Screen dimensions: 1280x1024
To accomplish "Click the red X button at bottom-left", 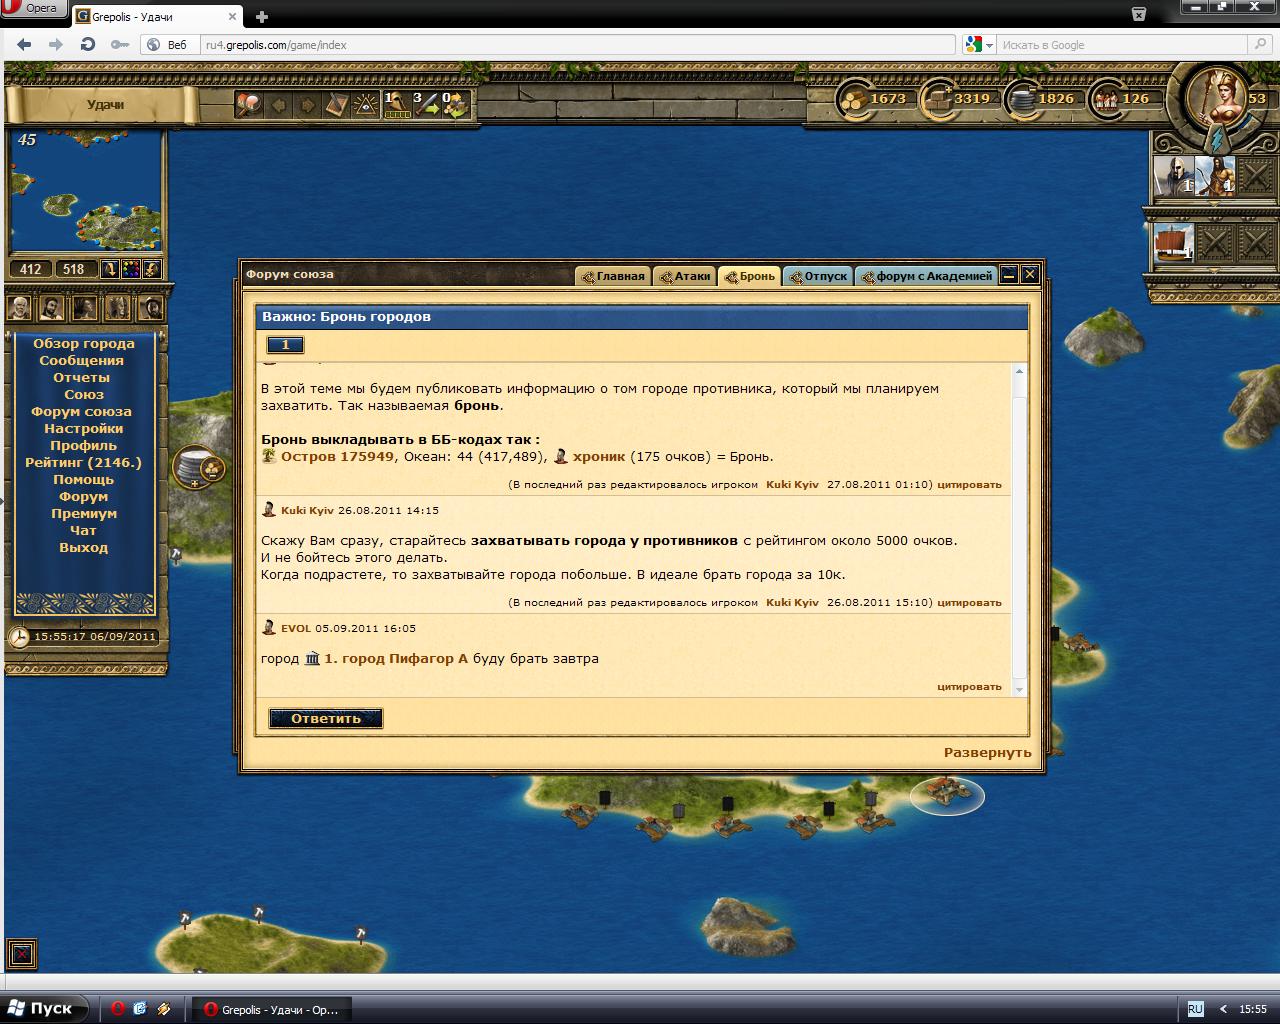I will (21, 953).
